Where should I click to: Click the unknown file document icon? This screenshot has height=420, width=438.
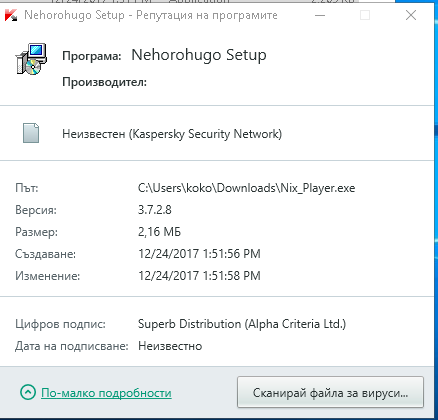click(x=31, y=133)
